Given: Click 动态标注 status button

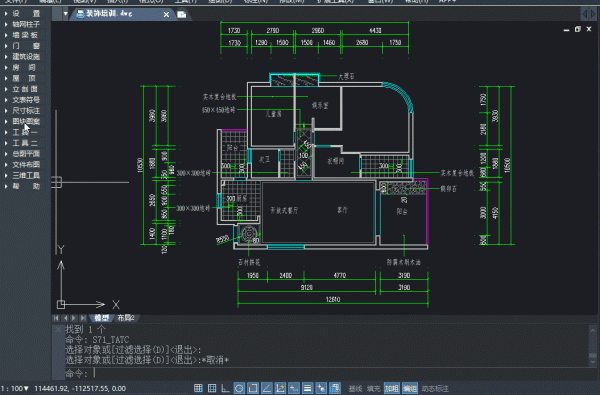Looking at the screenshot, I should [435, 388].
